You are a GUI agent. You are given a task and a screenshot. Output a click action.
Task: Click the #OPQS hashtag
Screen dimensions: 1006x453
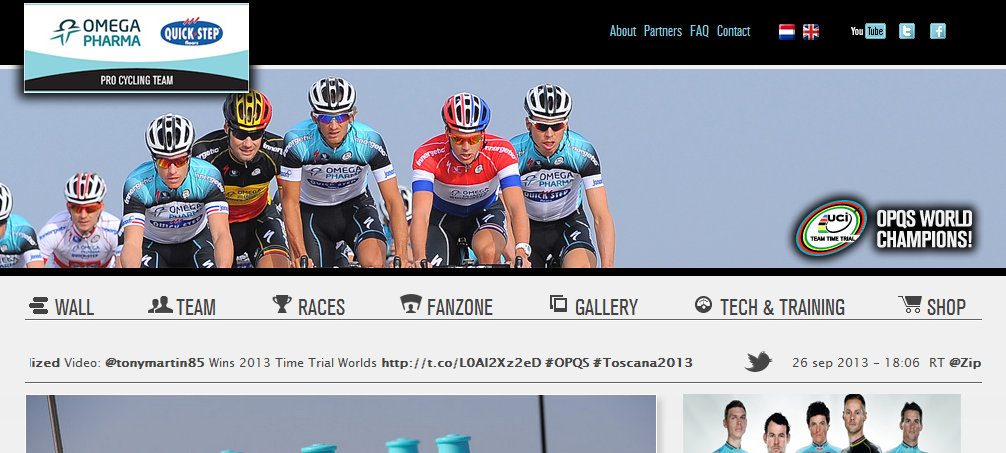[x=567, y=363]
